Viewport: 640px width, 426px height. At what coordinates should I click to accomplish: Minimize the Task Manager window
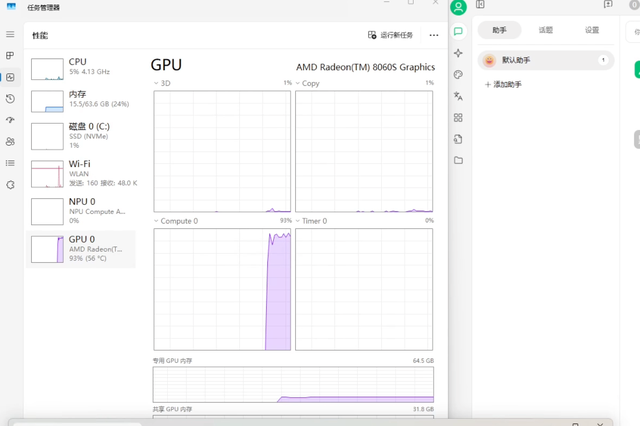(x=387, y=2)
